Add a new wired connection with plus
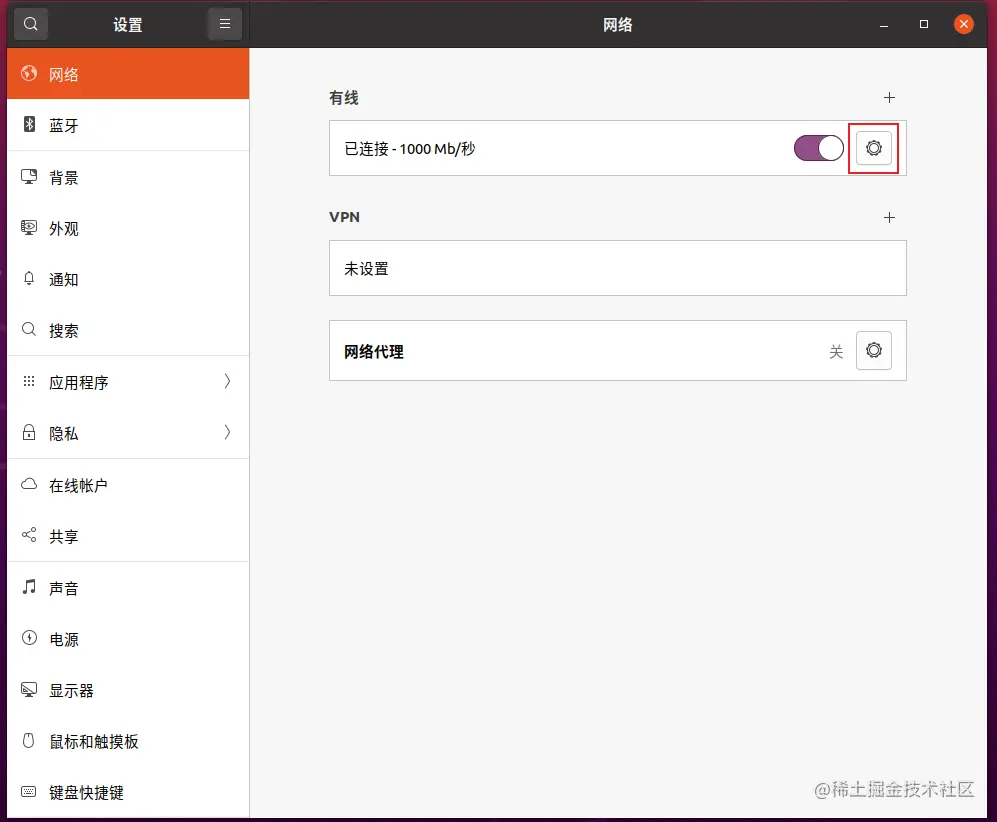997x822 pixels. coord(890,97)
